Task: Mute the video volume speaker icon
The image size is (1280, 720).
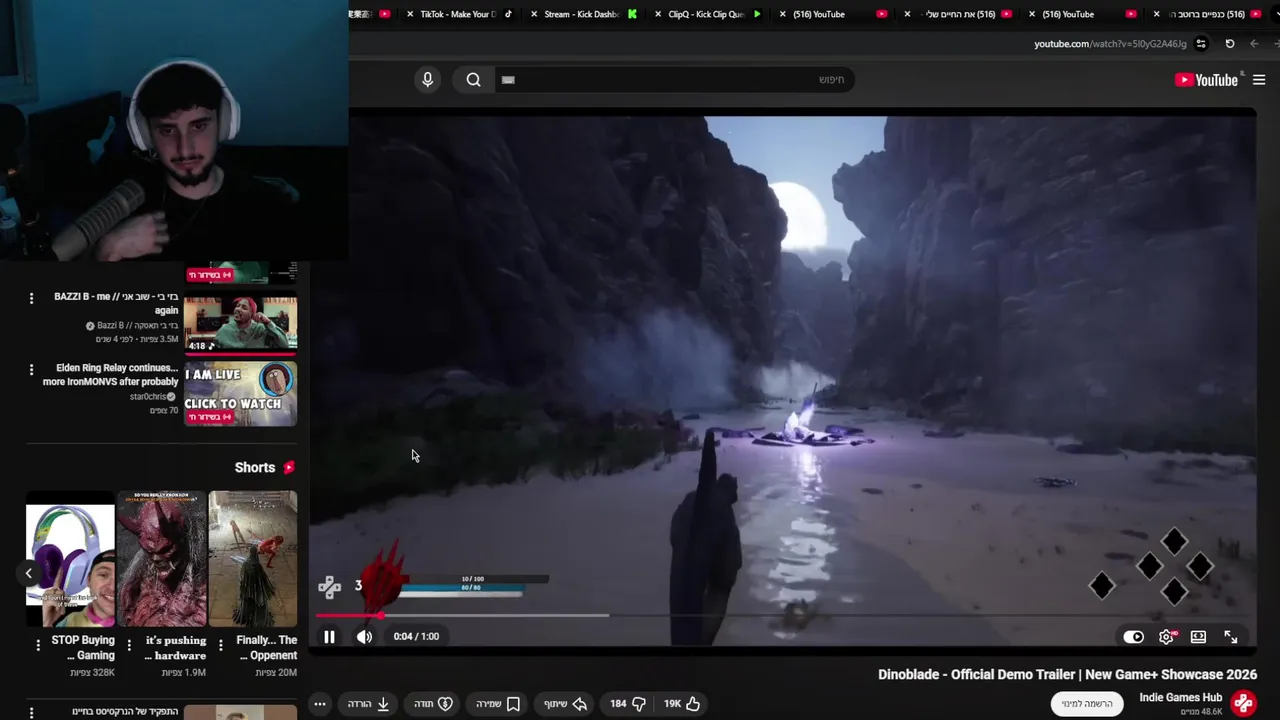Action: 365,637
